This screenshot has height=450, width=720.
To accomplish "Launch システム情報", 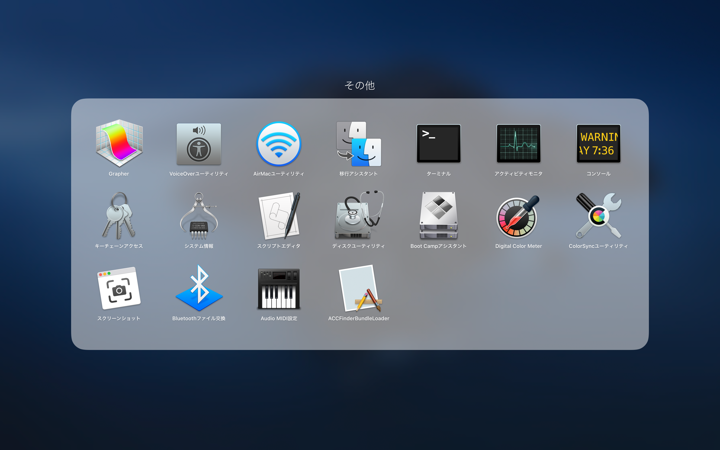I will coord(199,215).
